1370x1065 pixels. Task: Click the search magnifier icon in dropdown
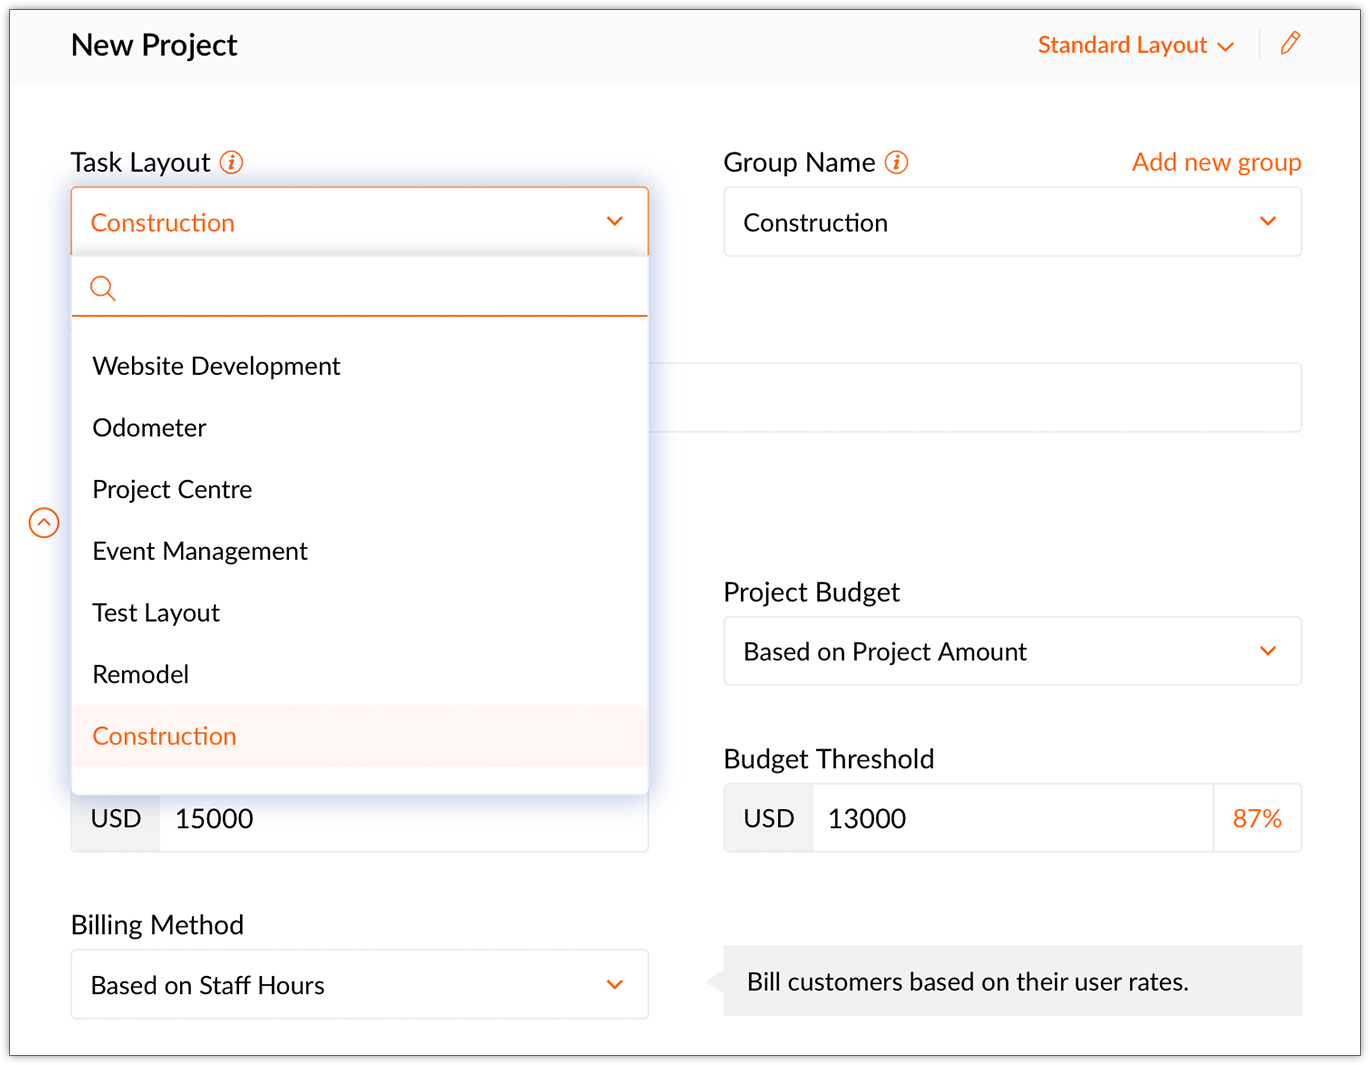tap(103, 289)
